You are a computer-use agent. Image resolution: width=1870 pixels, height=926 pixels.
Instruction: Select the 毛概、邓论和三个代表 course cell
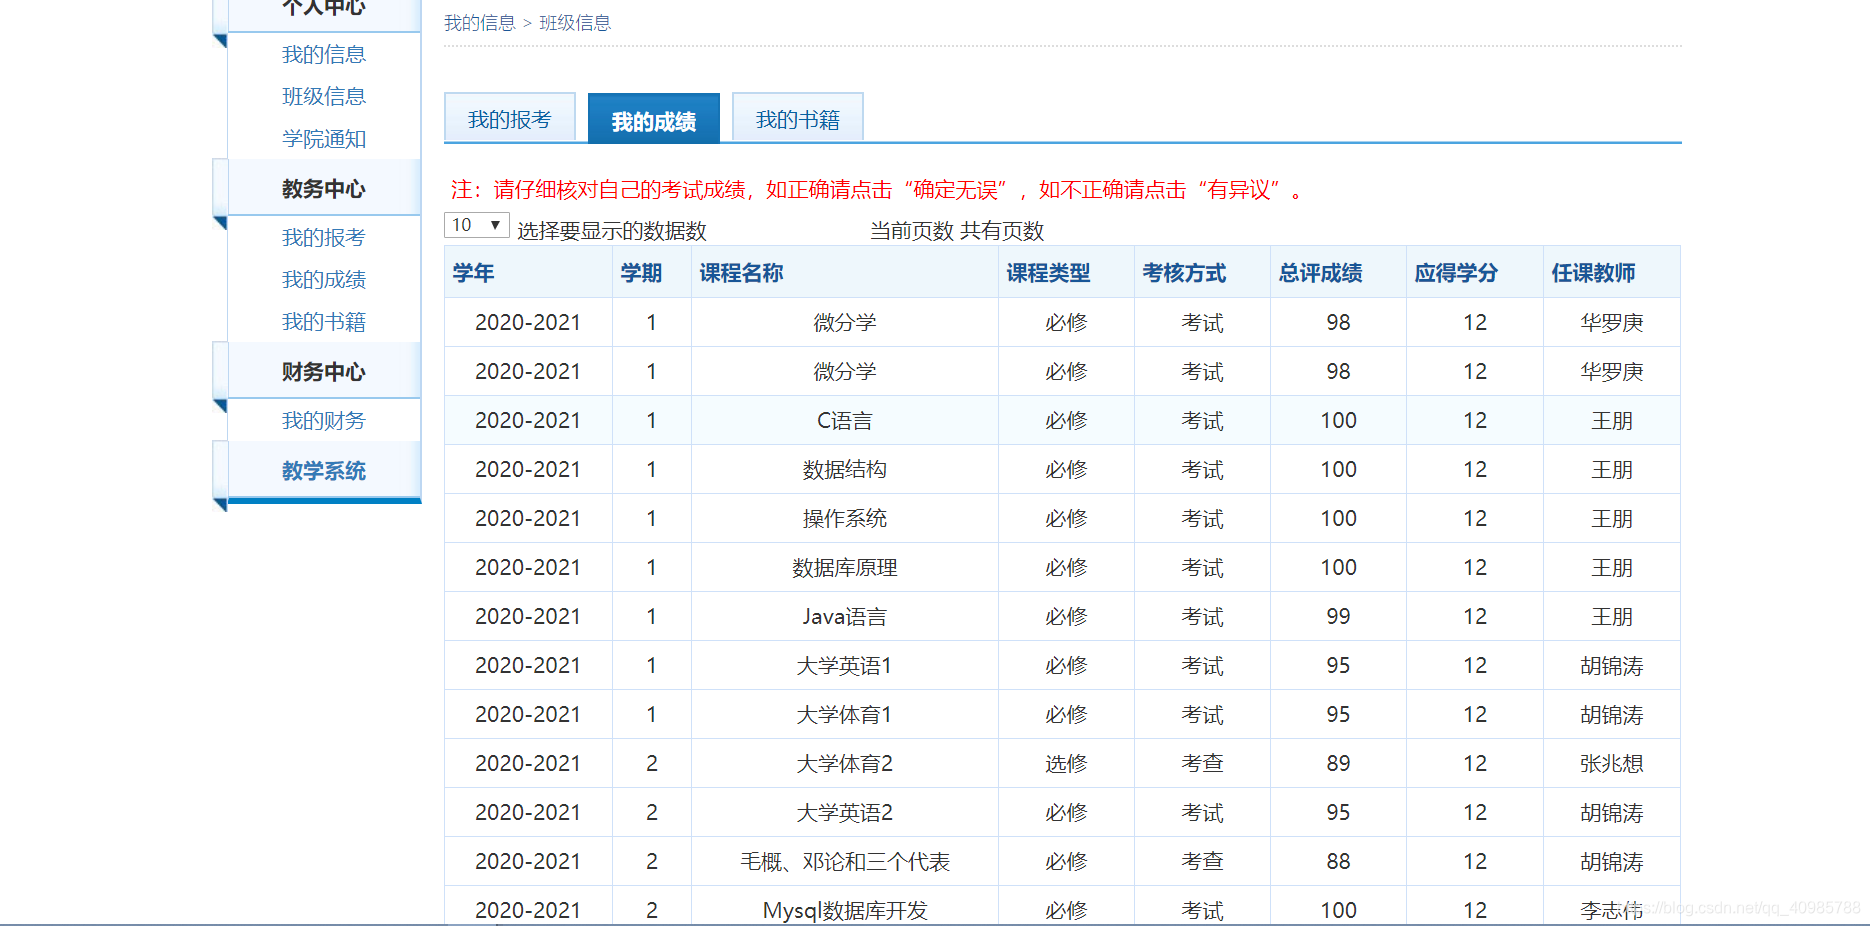(845, 861)
